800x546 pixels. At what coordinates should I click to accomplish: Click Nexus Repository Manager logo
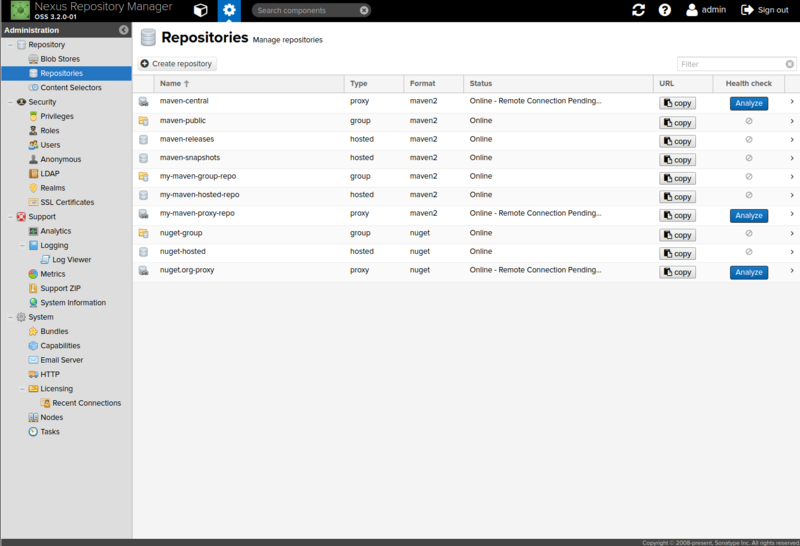20,10
